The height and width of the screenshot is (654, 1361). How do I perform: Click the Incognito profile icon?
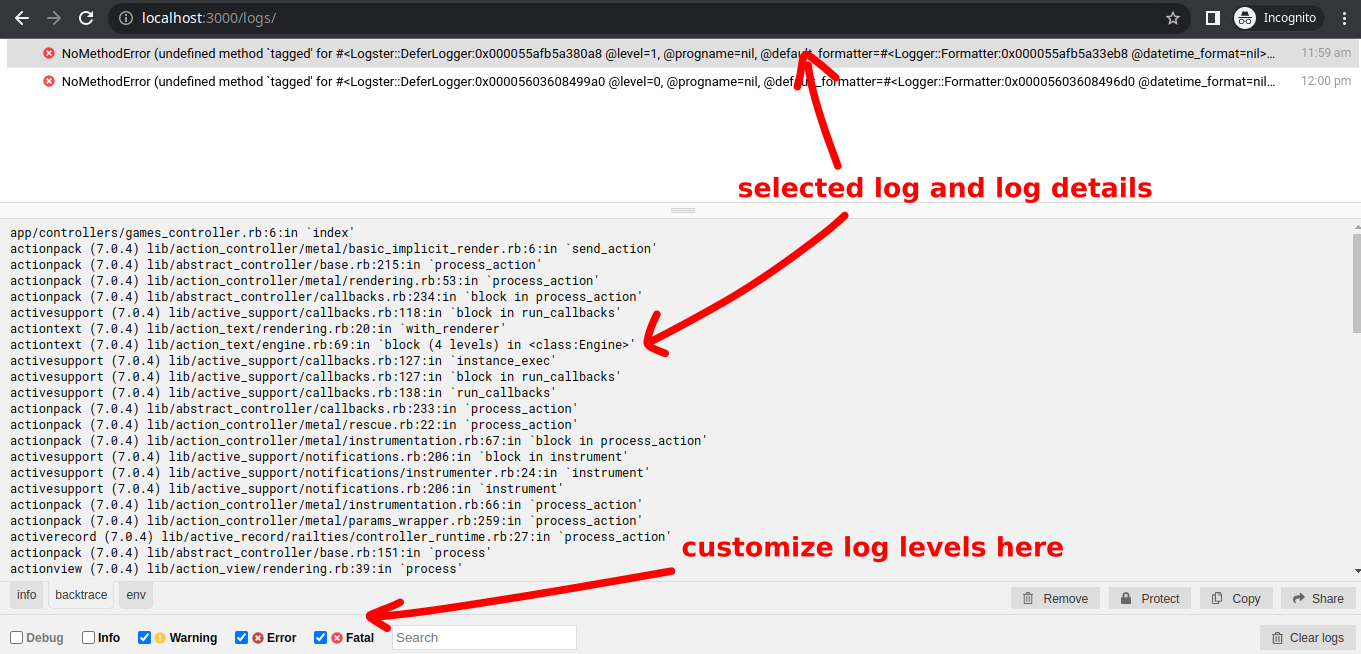[x=1245, y=17]
